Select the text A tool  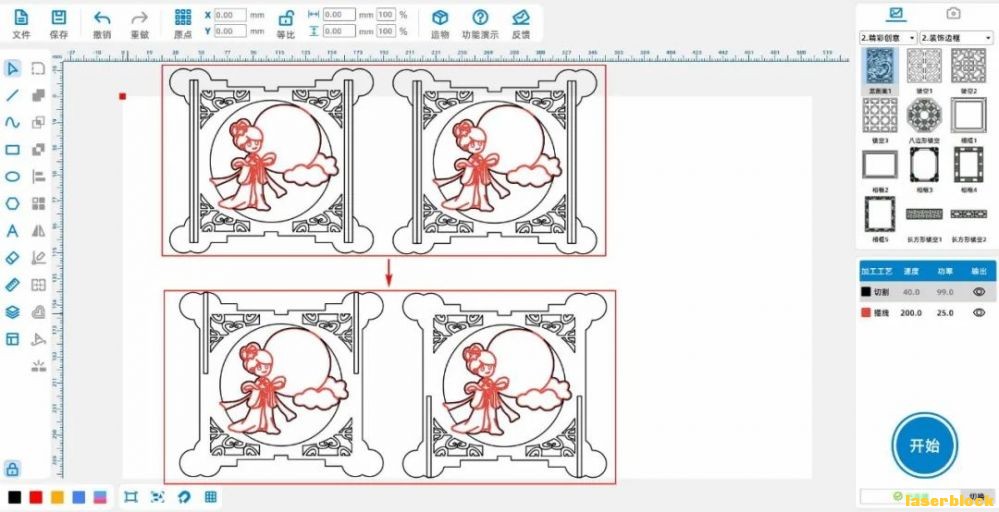click(x=12, y=231)
